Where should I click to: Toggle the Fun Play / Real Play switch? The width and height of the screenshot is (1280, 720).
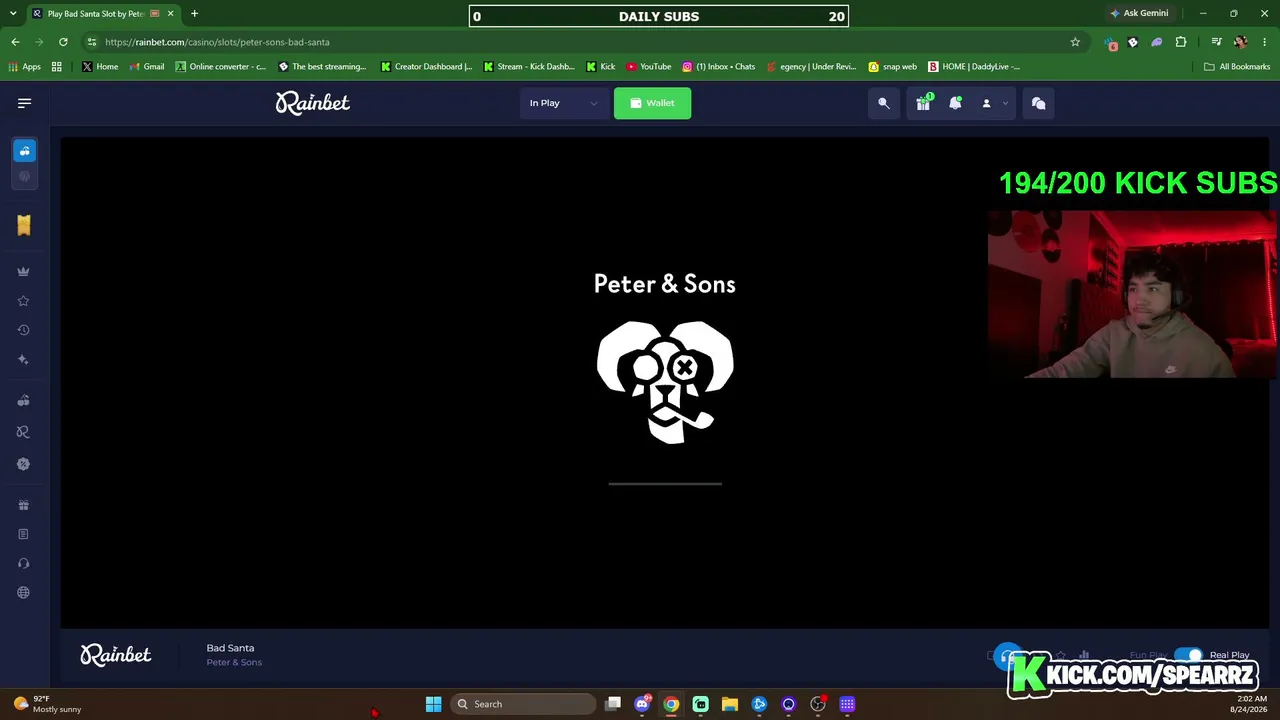[x=1188, y=655]
